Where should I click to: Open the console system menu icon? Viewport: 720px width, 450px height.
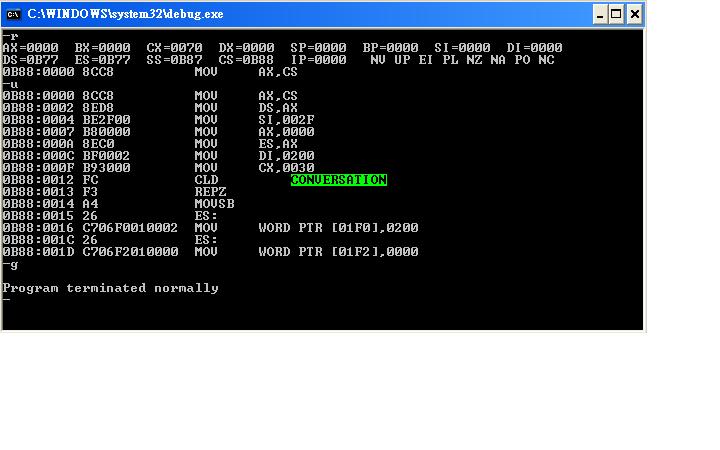click(x=14, y=14)
